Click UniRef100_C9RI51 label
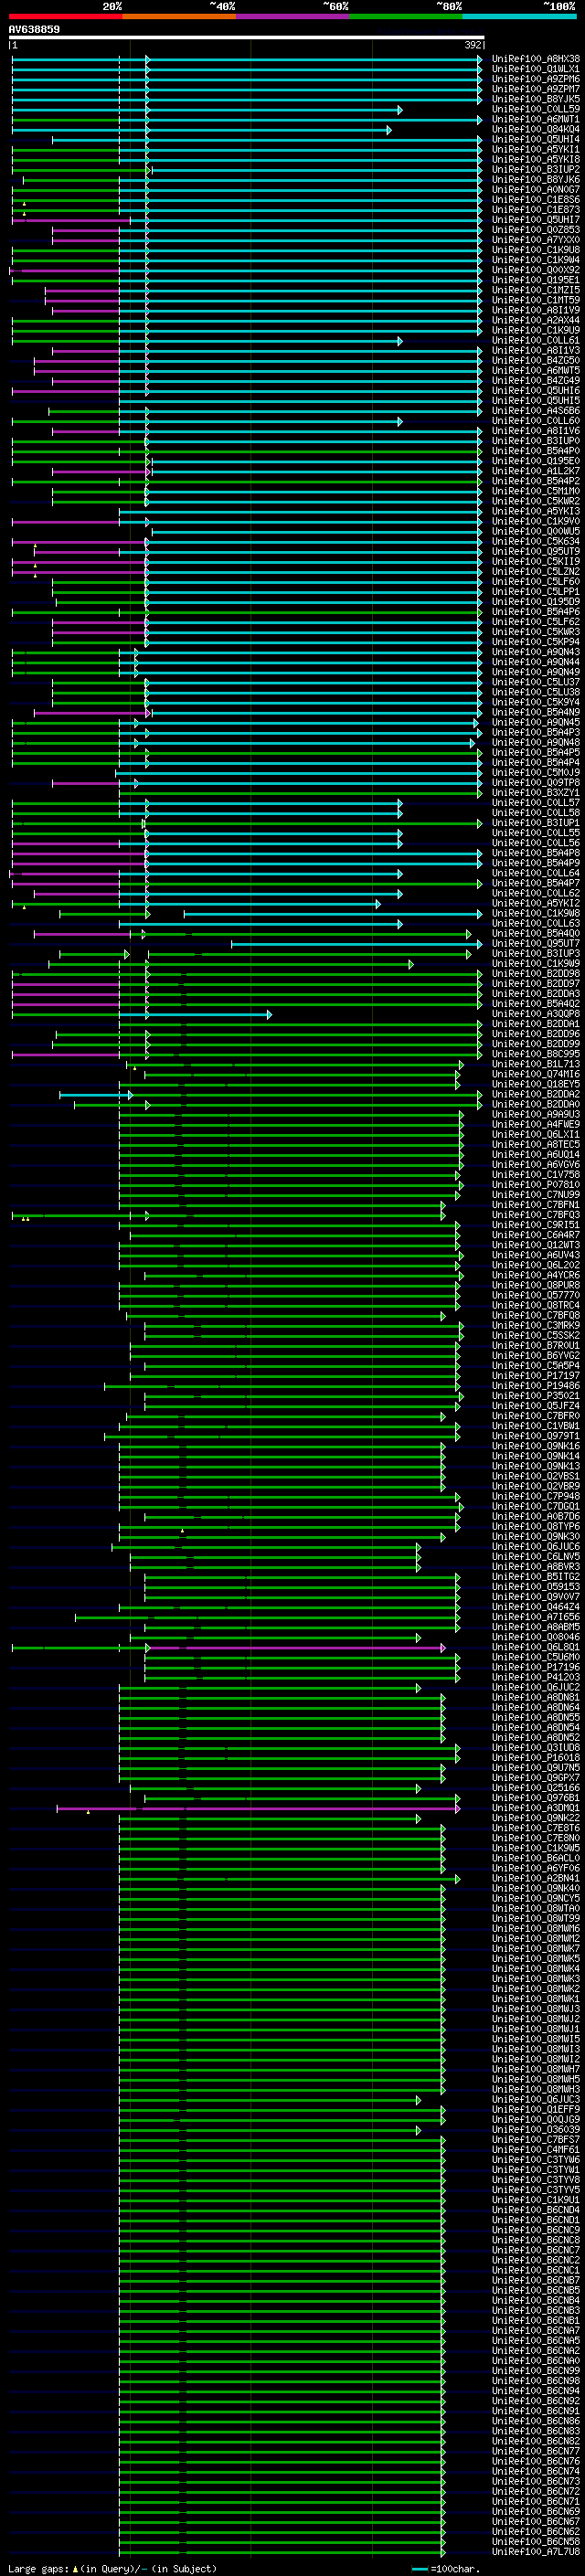 tap(536, 1226)
